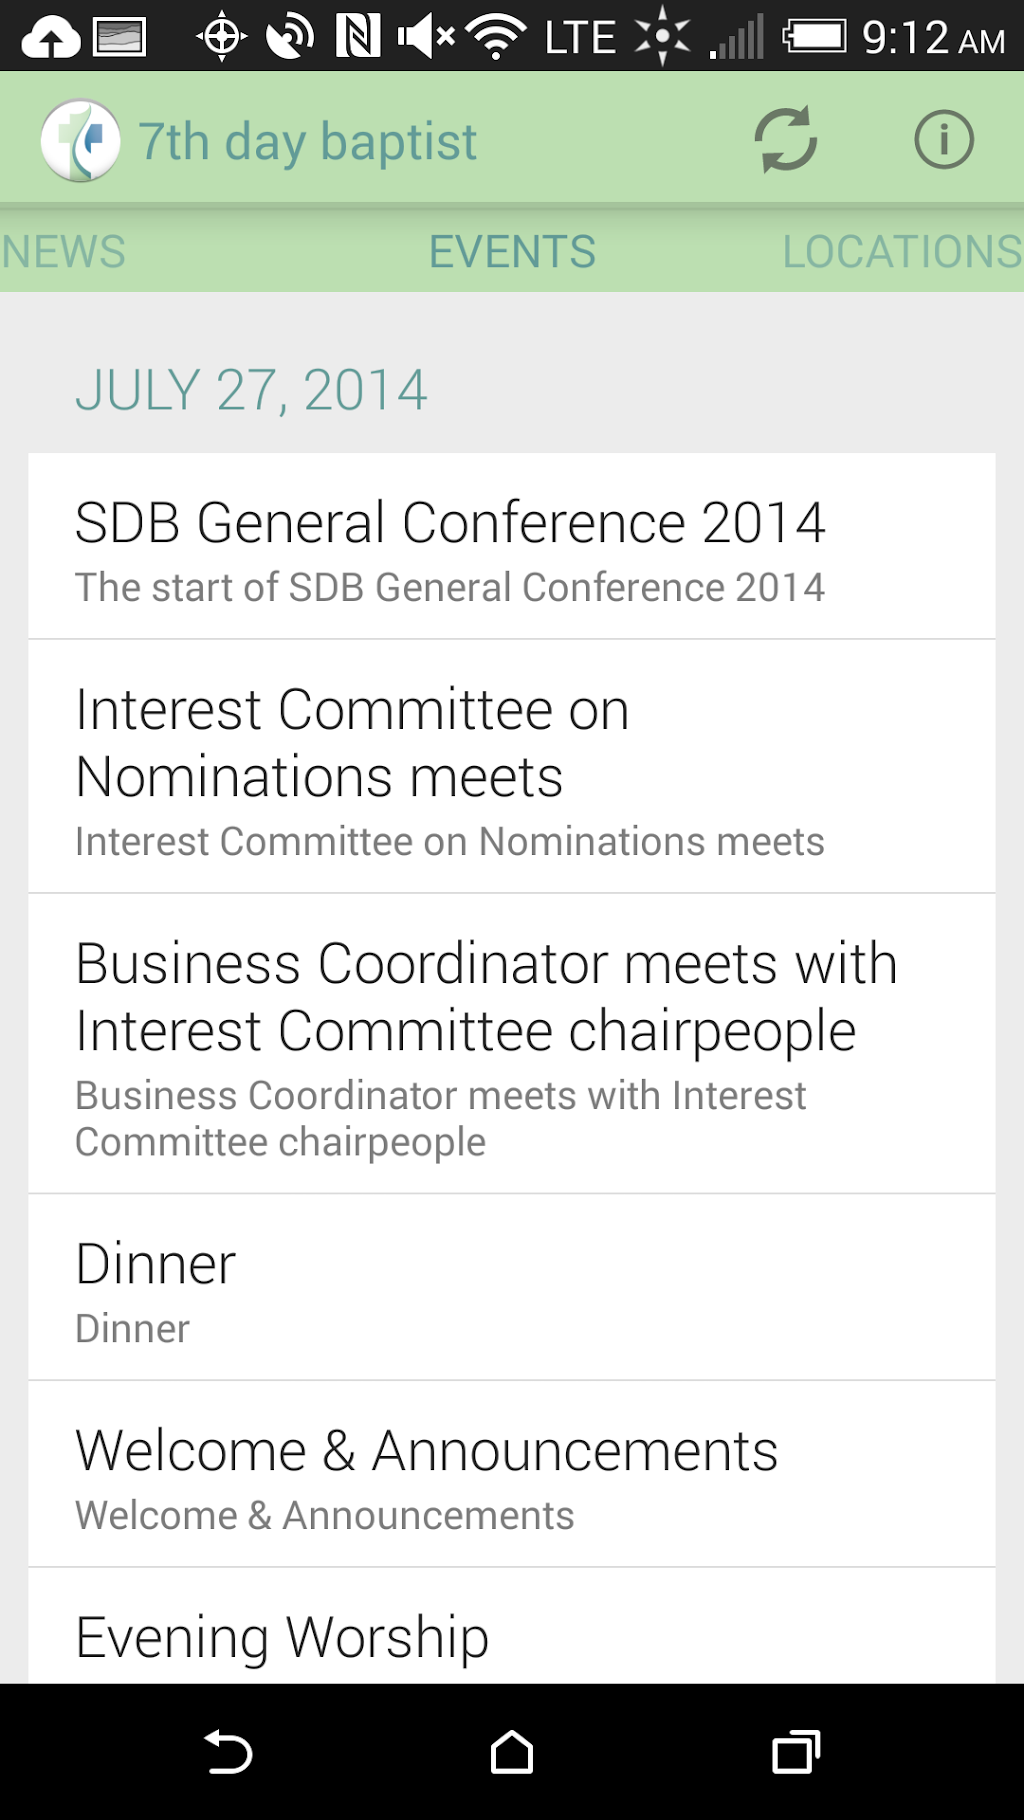Screen dimensions: 1024x1820
Task: Tap the battery status icon
Action: point(814,37)
